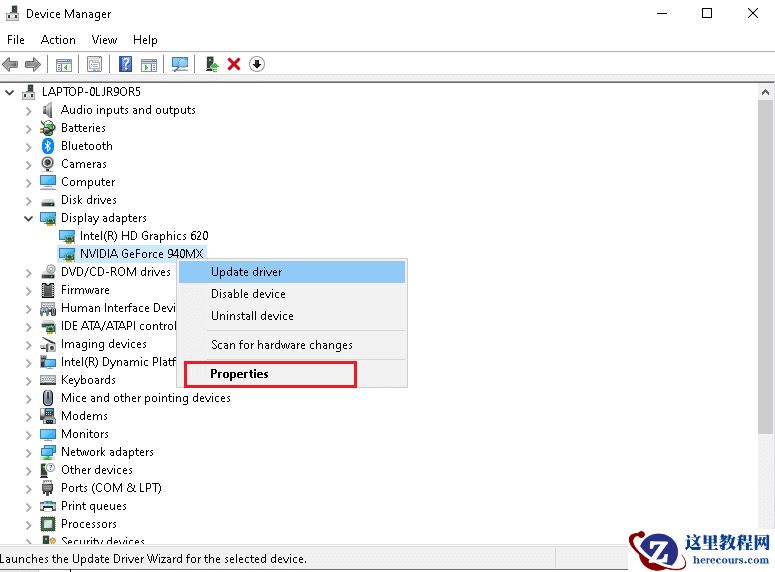Click the Processors chip icon
This screenshot has width=775, height=572.
(x=48, y=524)
